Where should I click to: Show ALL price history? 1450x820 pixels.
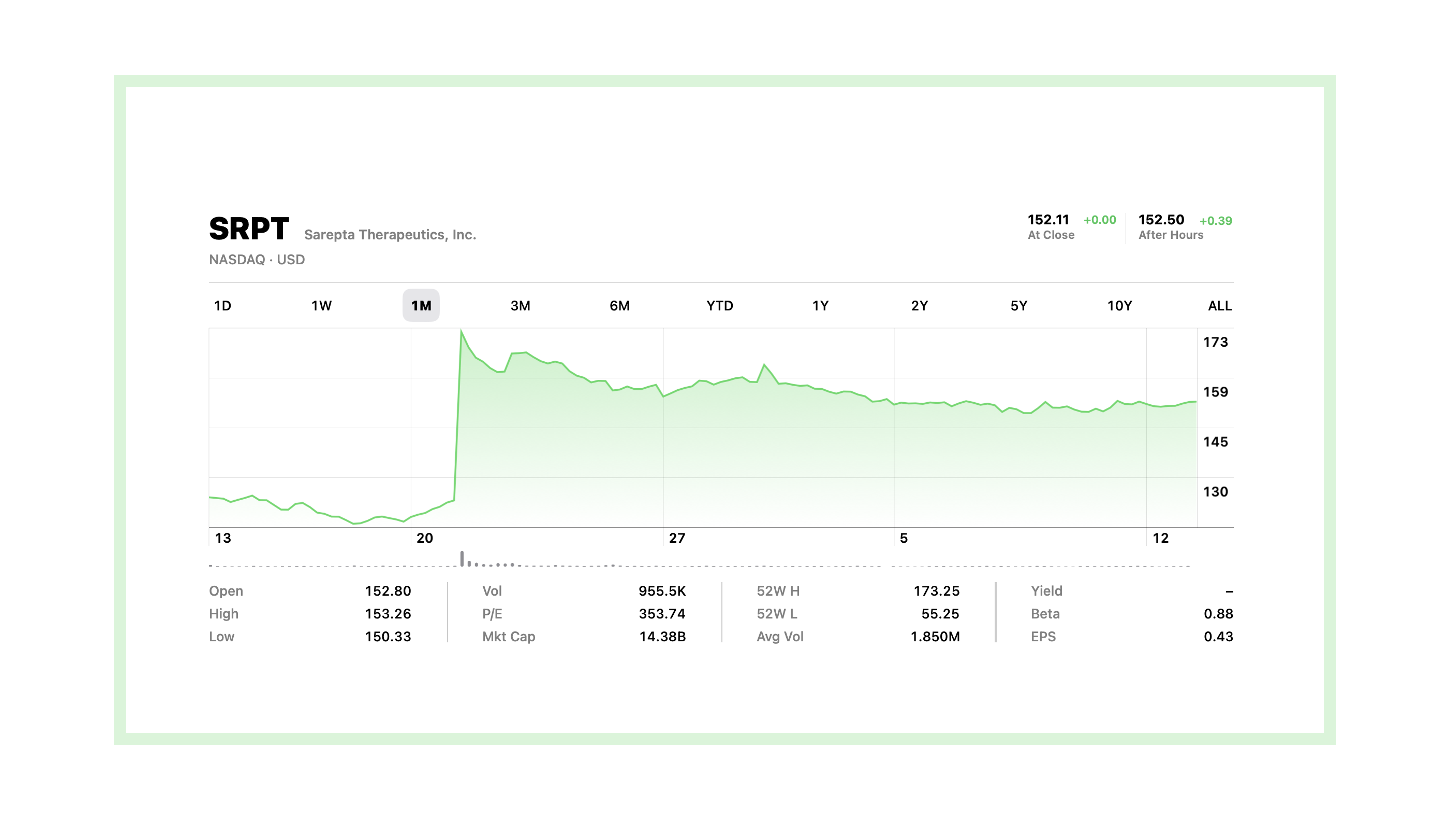[x=1219, y=306]
